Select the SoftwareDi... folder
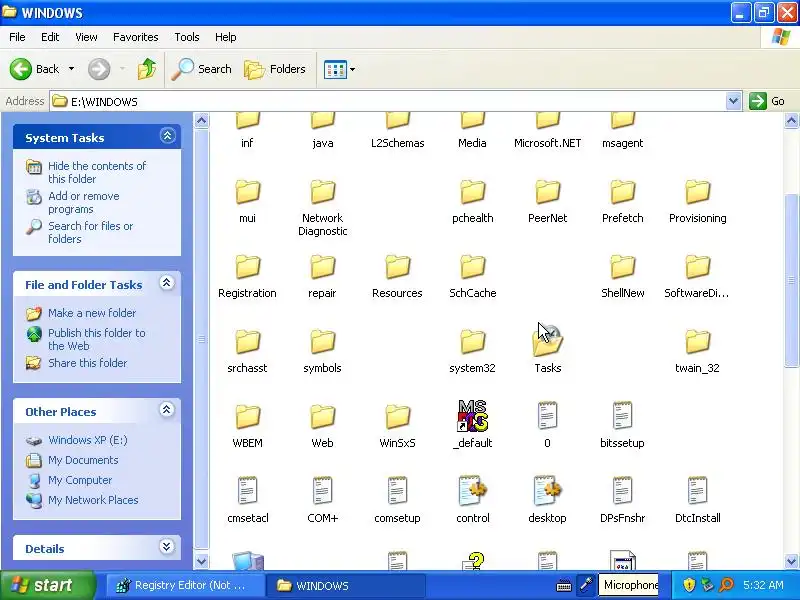This screenshot has height=600, width=800. coord(697,267)
